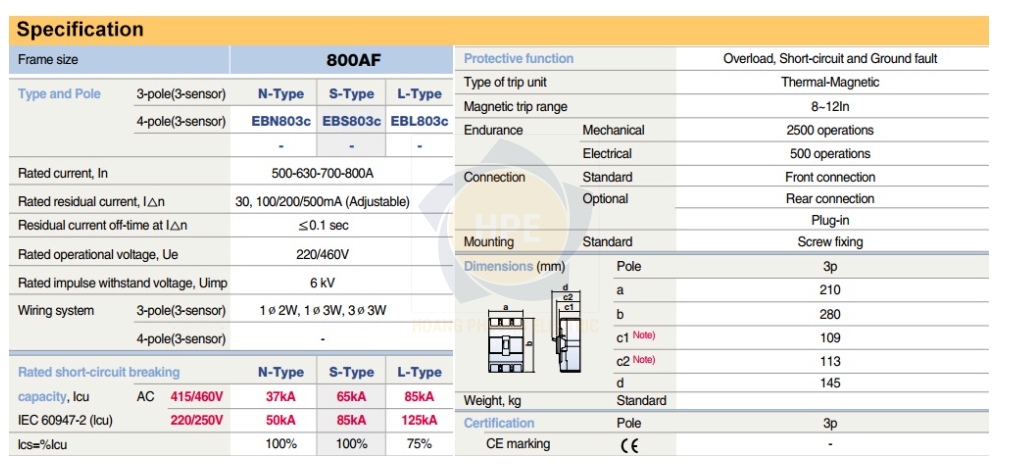Click dimension a value '210'

coord(830,290)
